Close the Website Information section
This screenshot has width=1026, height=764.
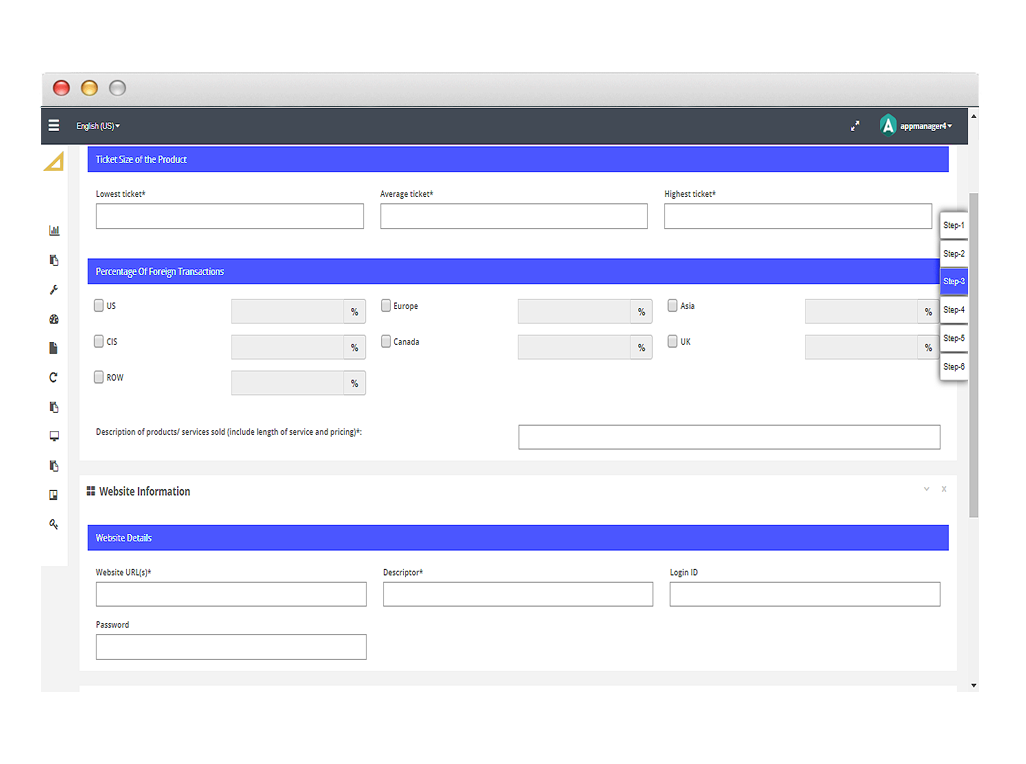click(x=943, y=489)
